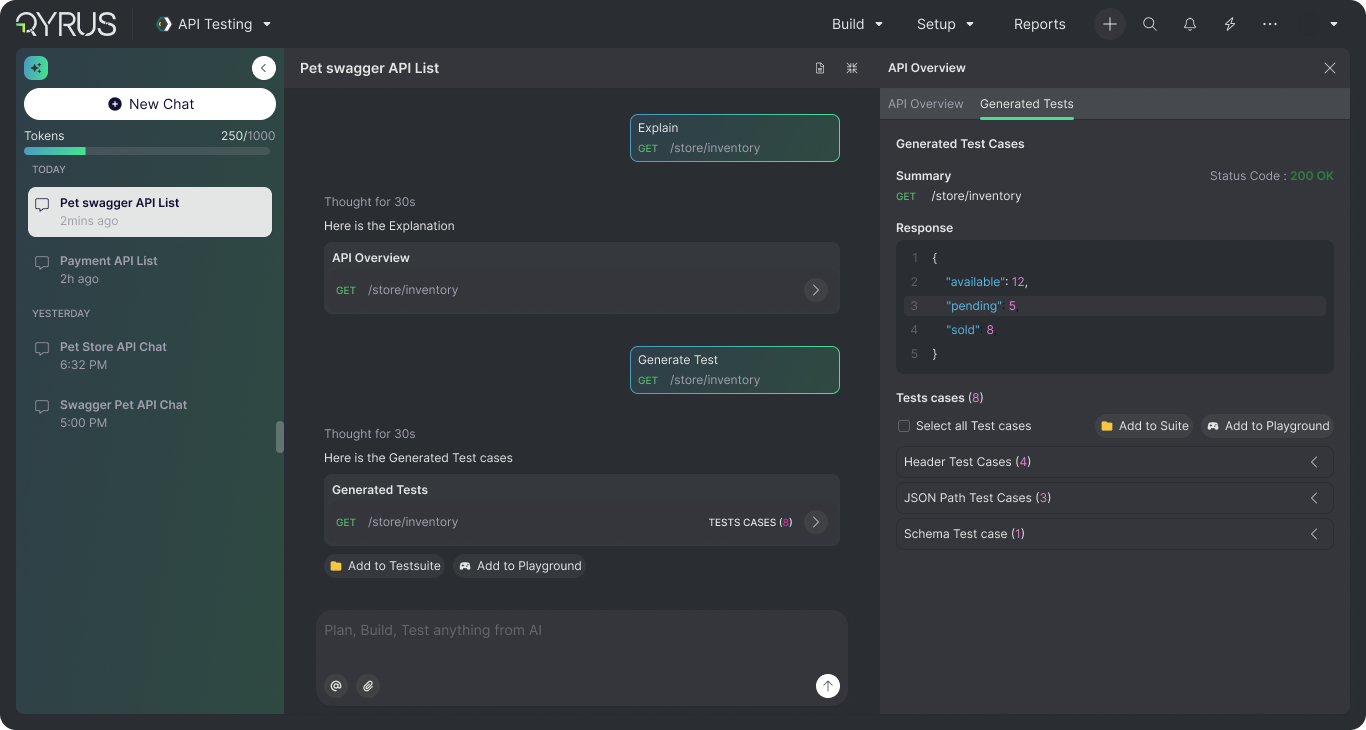Open the notifications bell
Viewport: 1366px width, 730px height.
(x=1190, y=24)
